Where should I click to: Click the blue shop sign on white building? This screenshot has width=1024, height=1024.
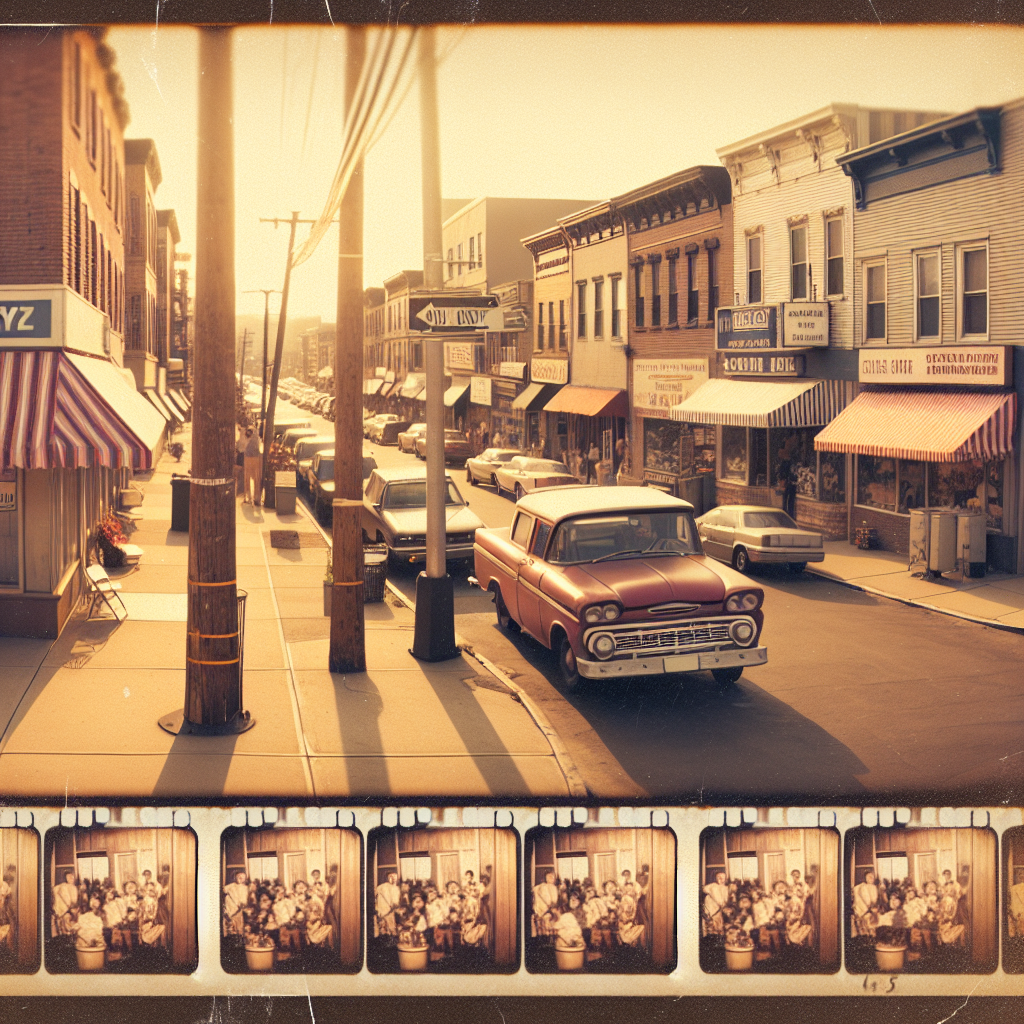coord(746,327)
